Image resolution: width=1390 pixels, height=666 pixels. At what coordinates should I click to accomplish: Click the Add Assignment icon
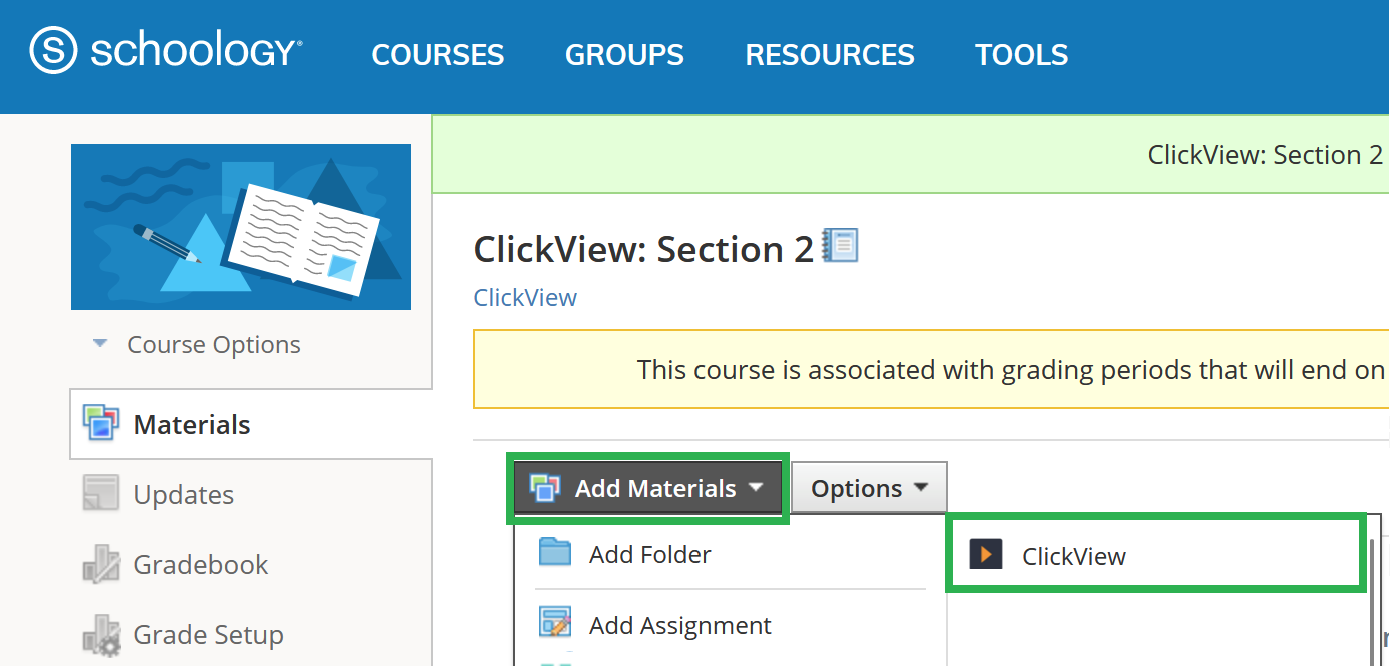coord(554,624)
